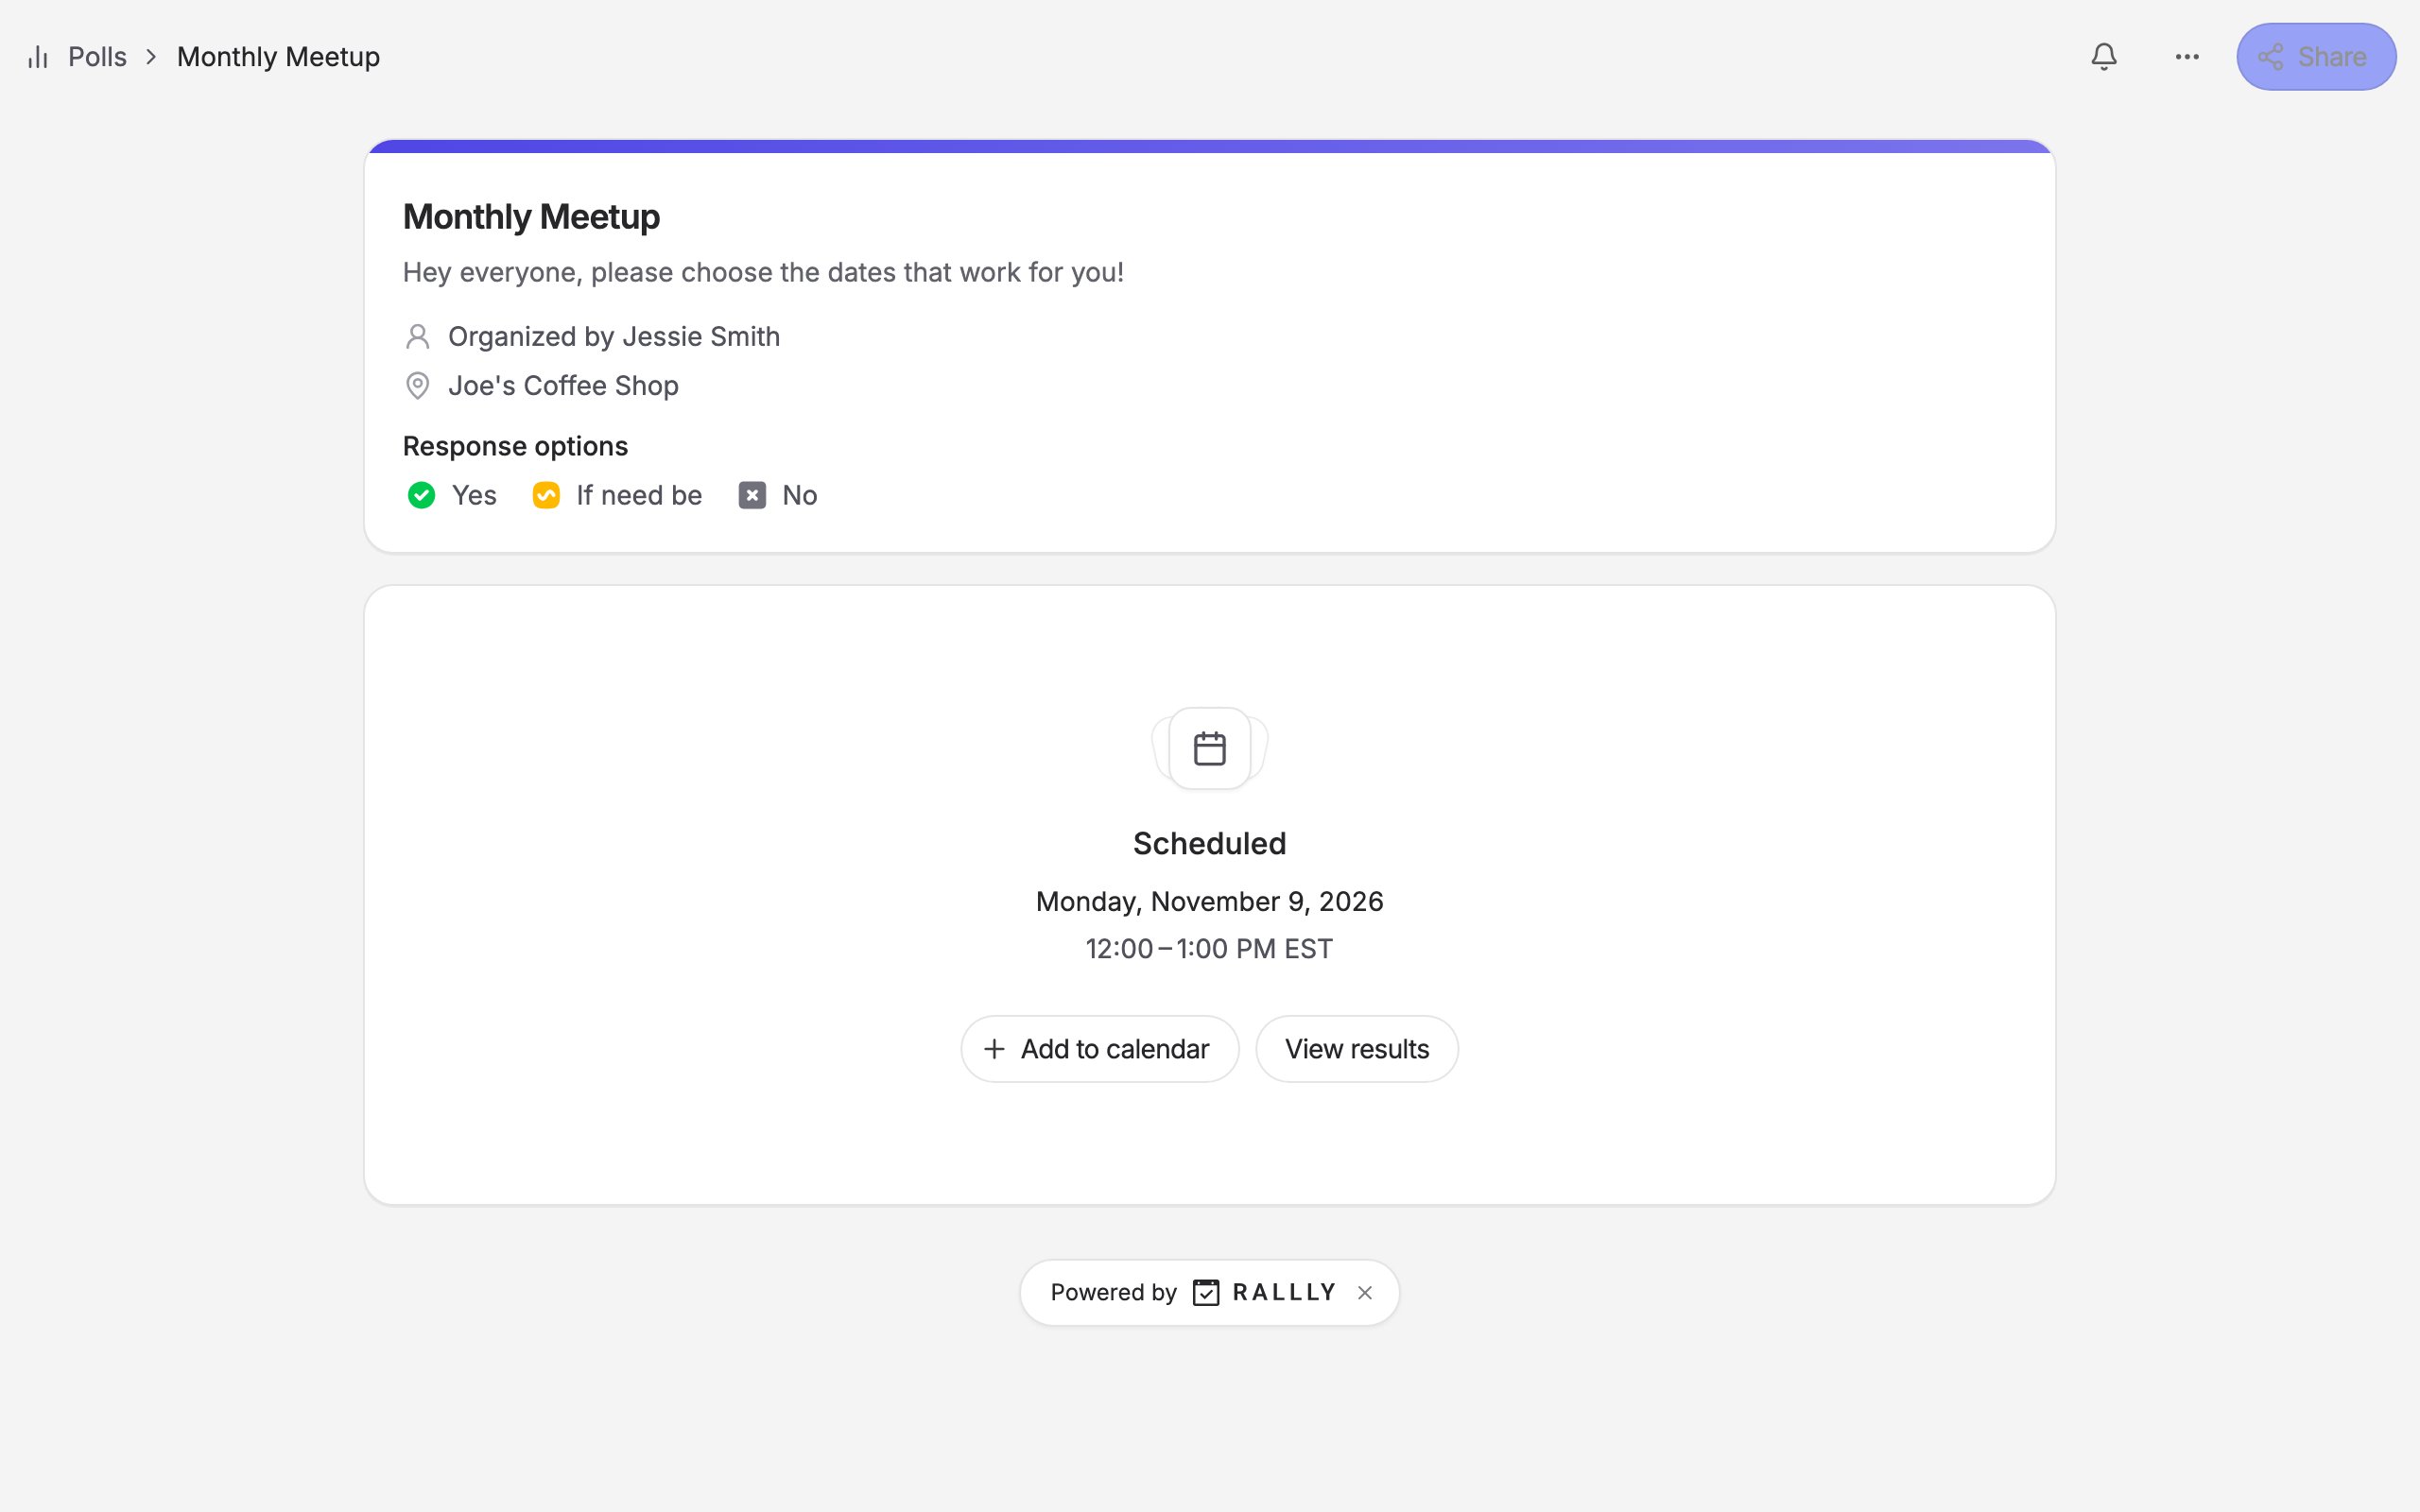Screen dimensions: 2420x1512
Task: Select the Monthly Meetup poll title heading
Action: click(531, 217)
